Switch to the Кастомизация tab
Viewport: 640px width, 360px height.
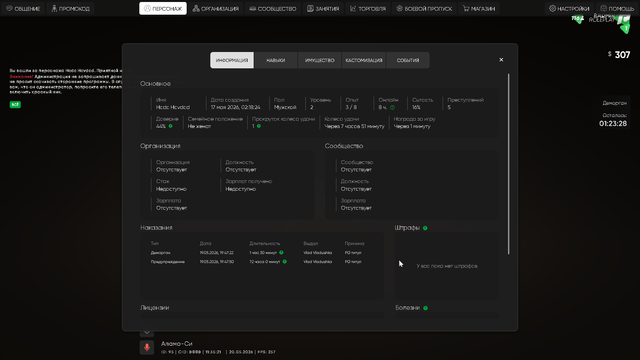(x=364, y=60)
